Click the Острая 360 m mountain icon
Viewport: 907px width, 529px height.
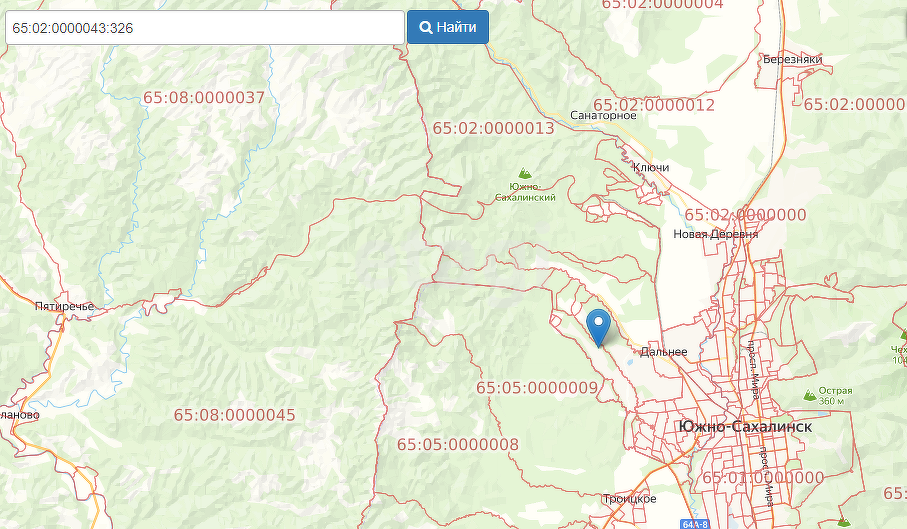pos(810,396)
